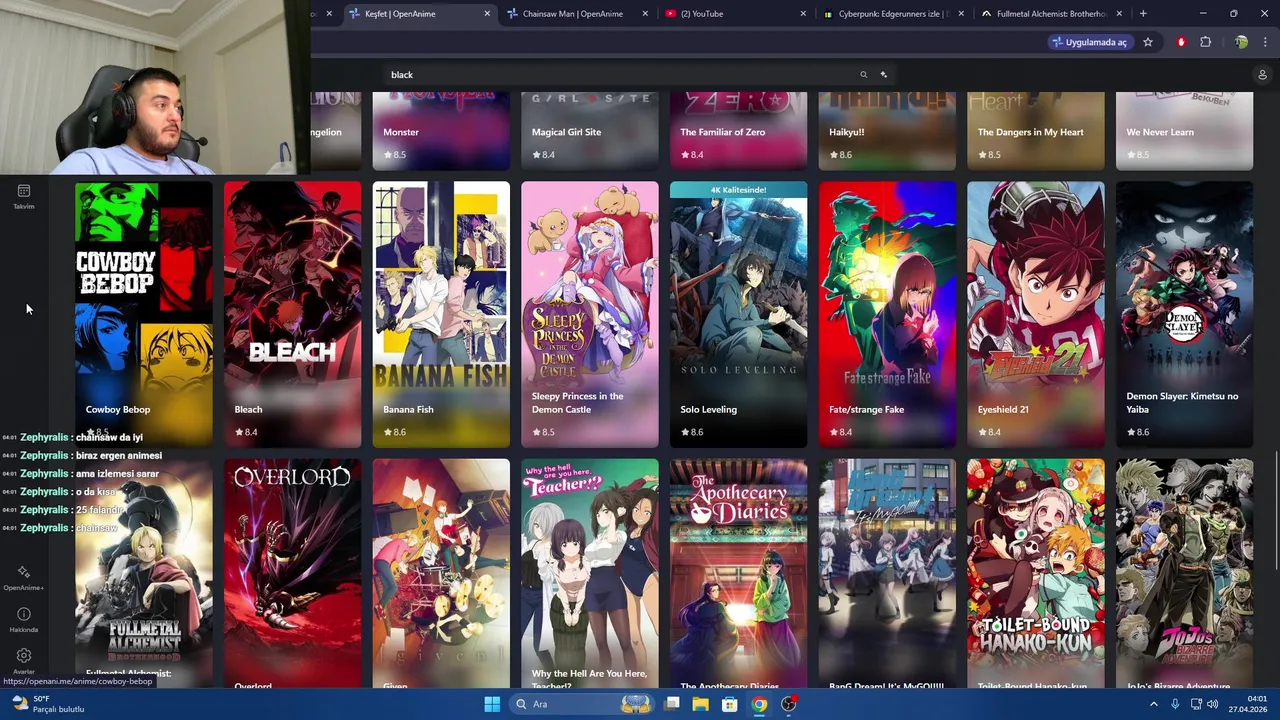Open the JoJo's Bizarre Adventure card
Screen dimensions: 1280x720
pyautogui.click(x=1184, y=574)
